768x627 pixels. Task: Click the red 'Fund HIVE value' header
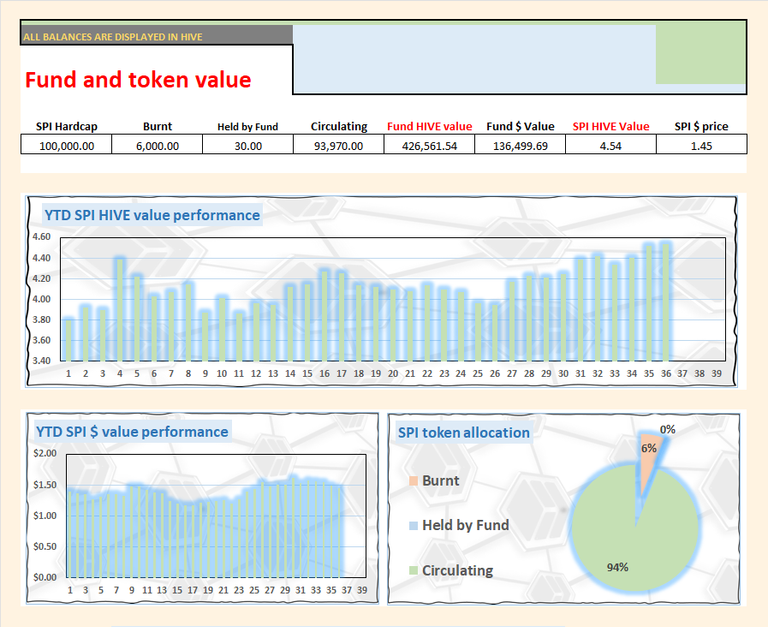pos(430,126)
